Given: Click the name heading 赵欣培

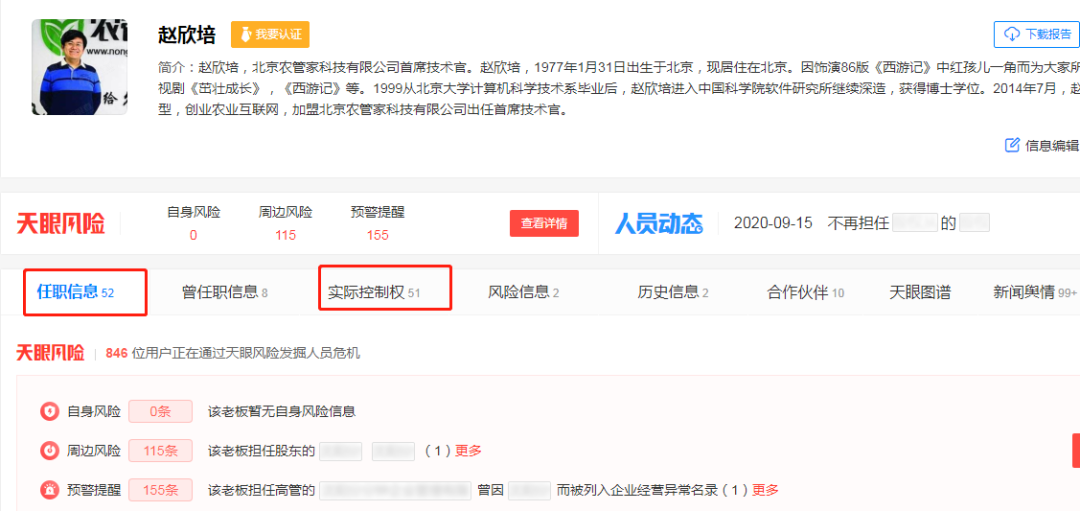Looking at the screenshot, I should click(187, 34).
